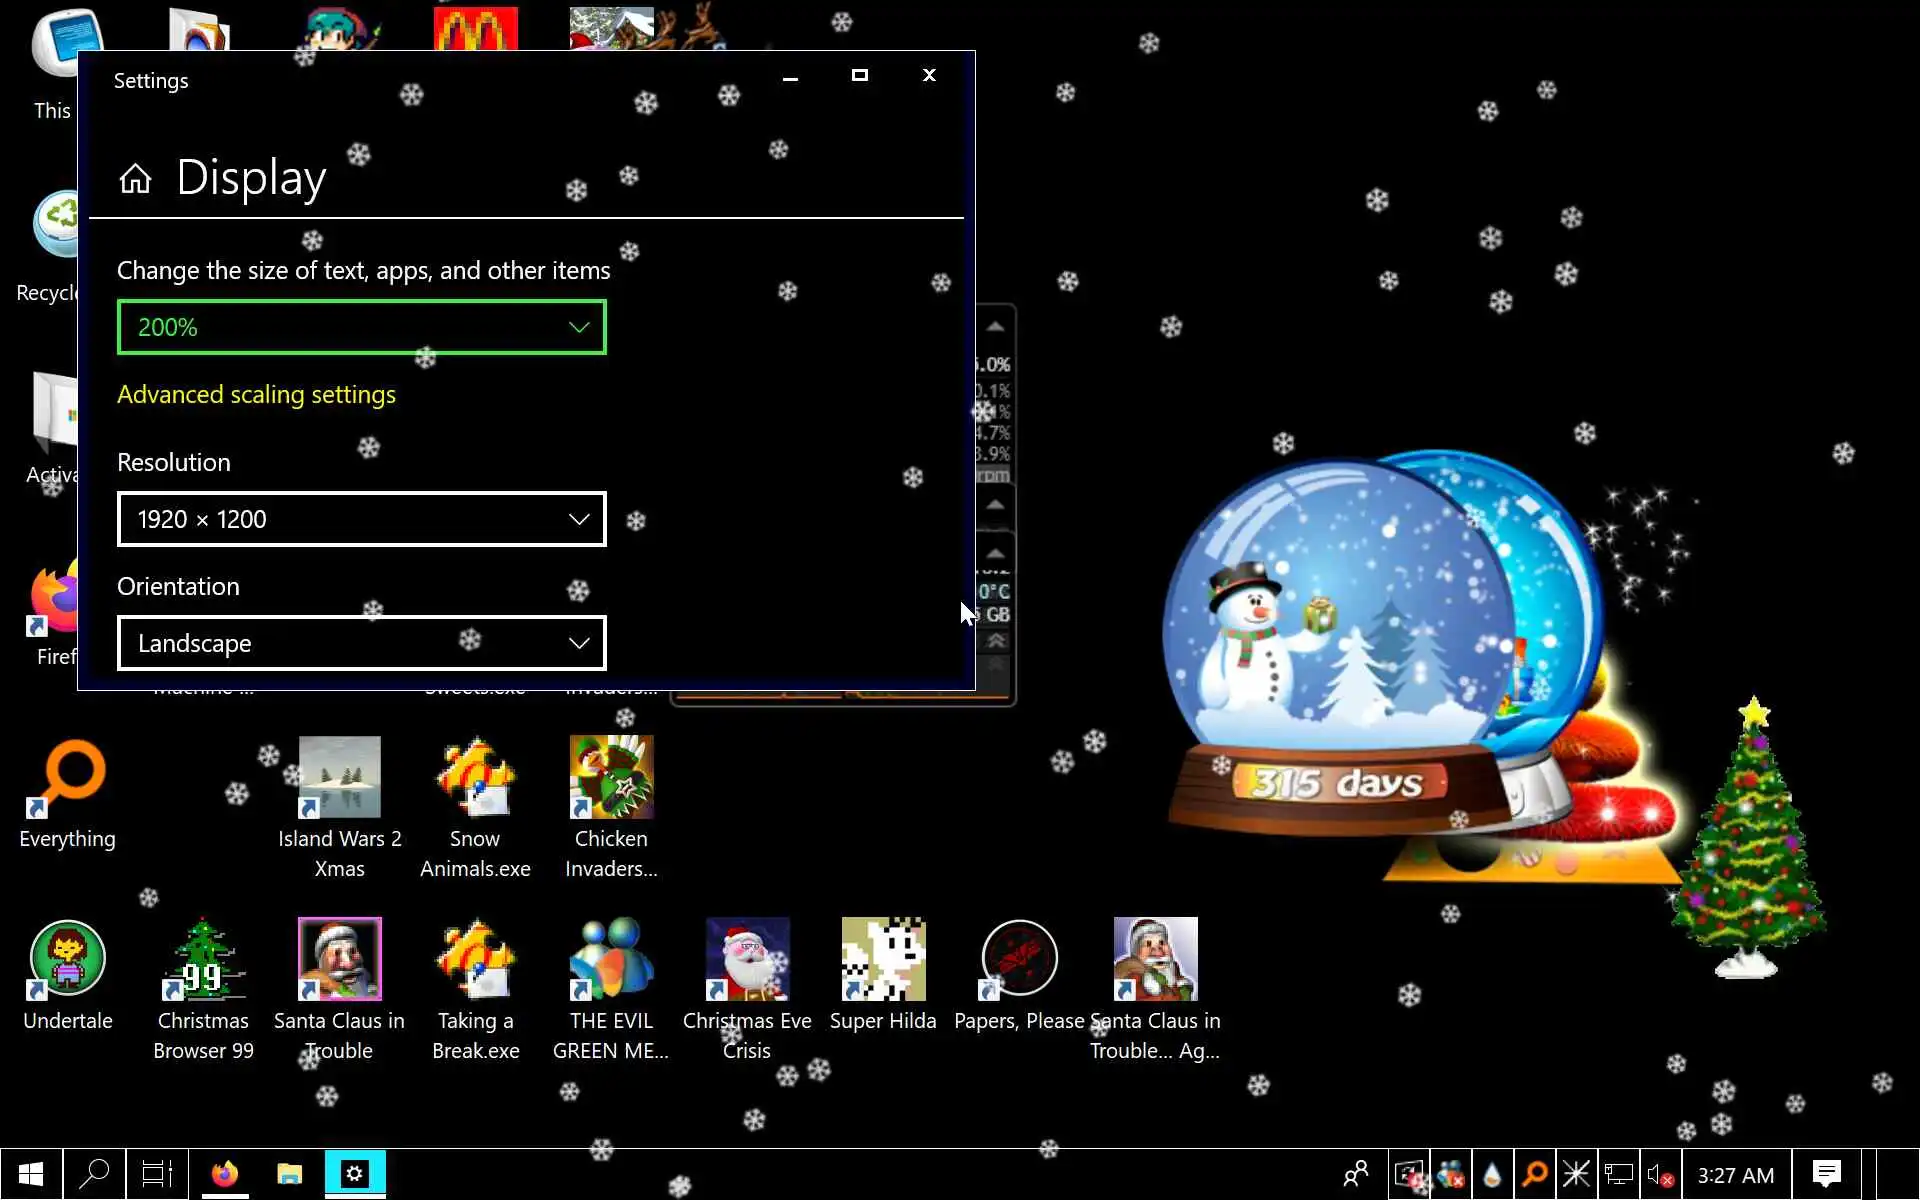The width and height of the screenshot is (1920, 1200).
Task: Open the Action Center notifications
Action: click(x=1826, y=1174)
